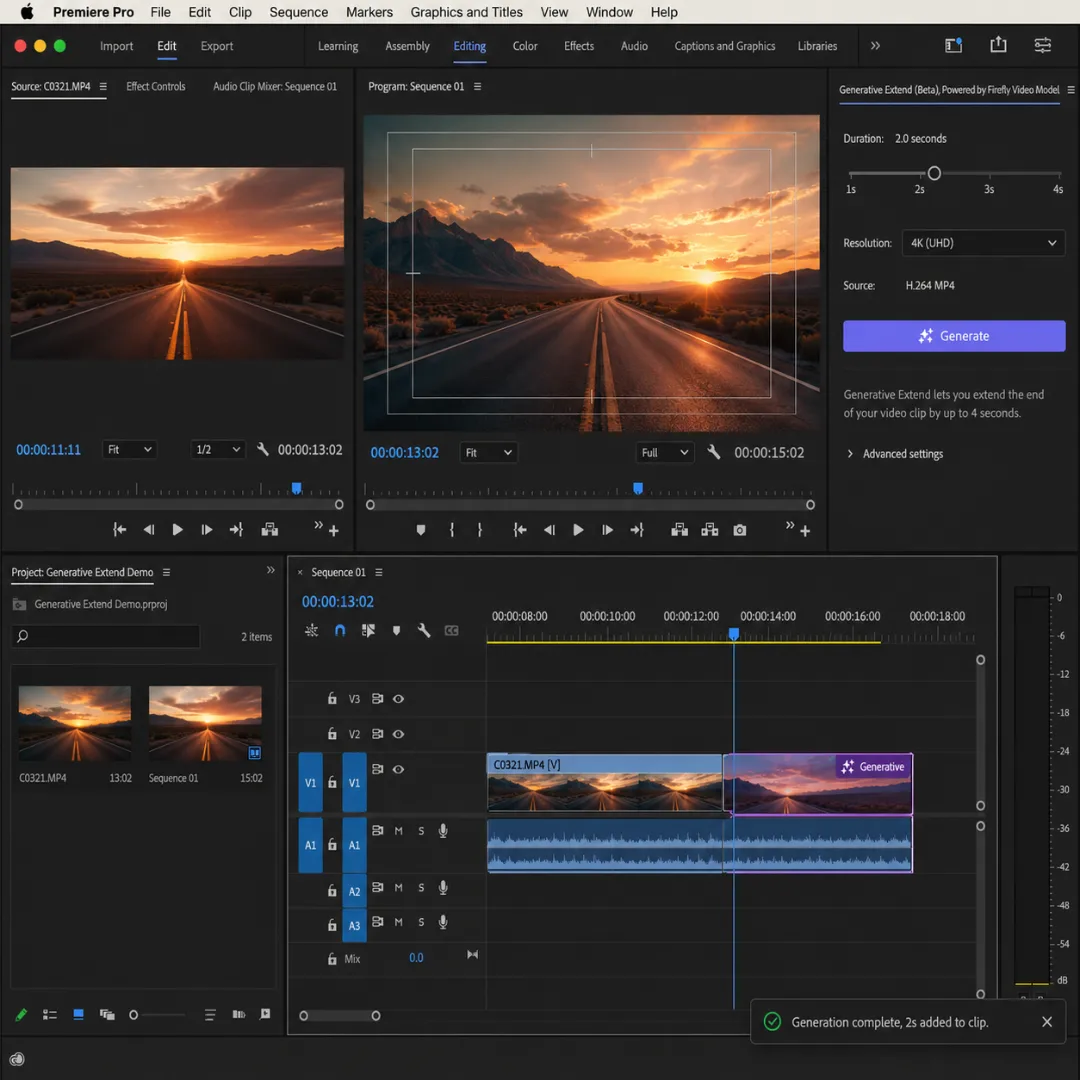Go to the Export page

pyautogui.click(x=217, y=46)
